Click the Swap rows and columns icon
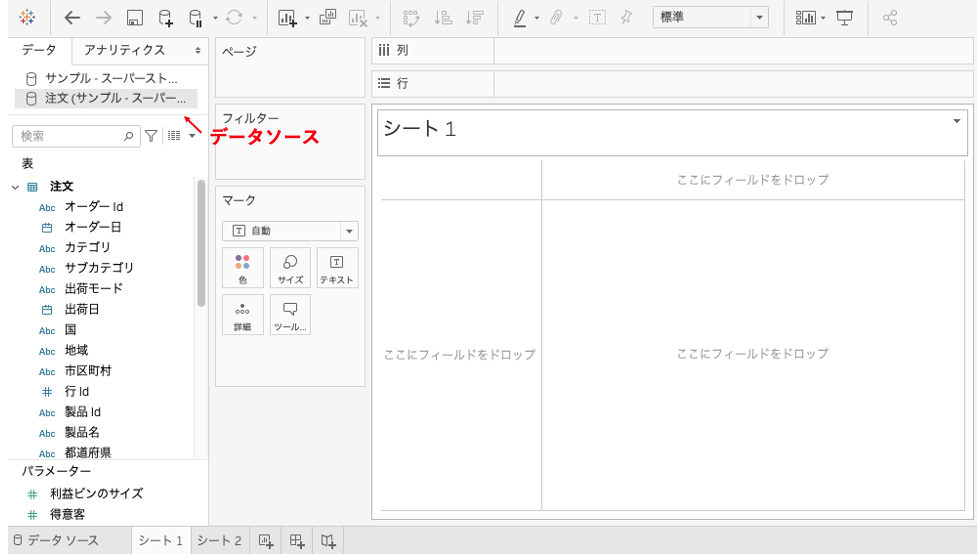Viewport: 980px width, 554px height. pyautogui.click(x=411, y=18)
